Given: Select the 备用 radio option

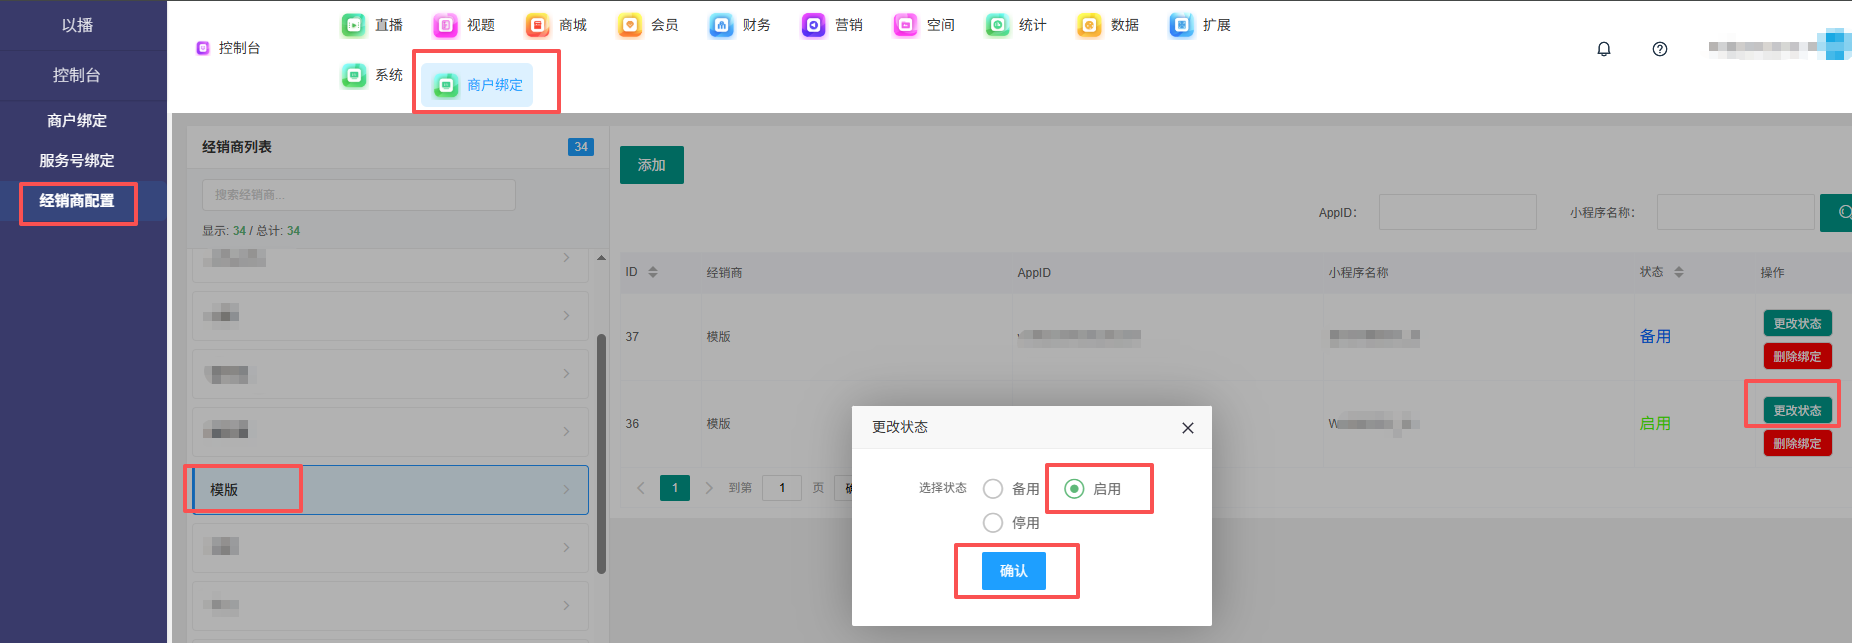Looking at the screenshot, I should [993, 489].
